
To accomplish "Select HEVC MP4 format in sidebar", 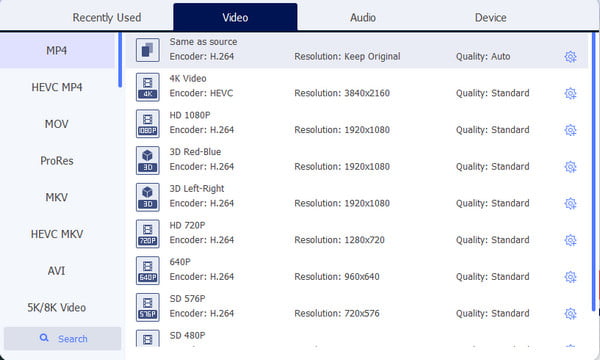I will pyautogui.click(x=57, y=87).
